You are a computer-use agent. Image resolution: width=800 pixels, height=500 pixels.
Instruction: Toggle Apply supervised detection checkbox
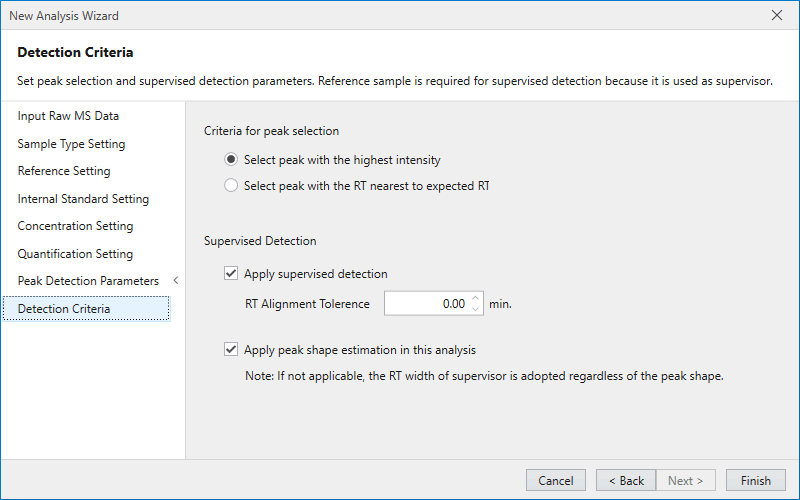pos(232,274)
